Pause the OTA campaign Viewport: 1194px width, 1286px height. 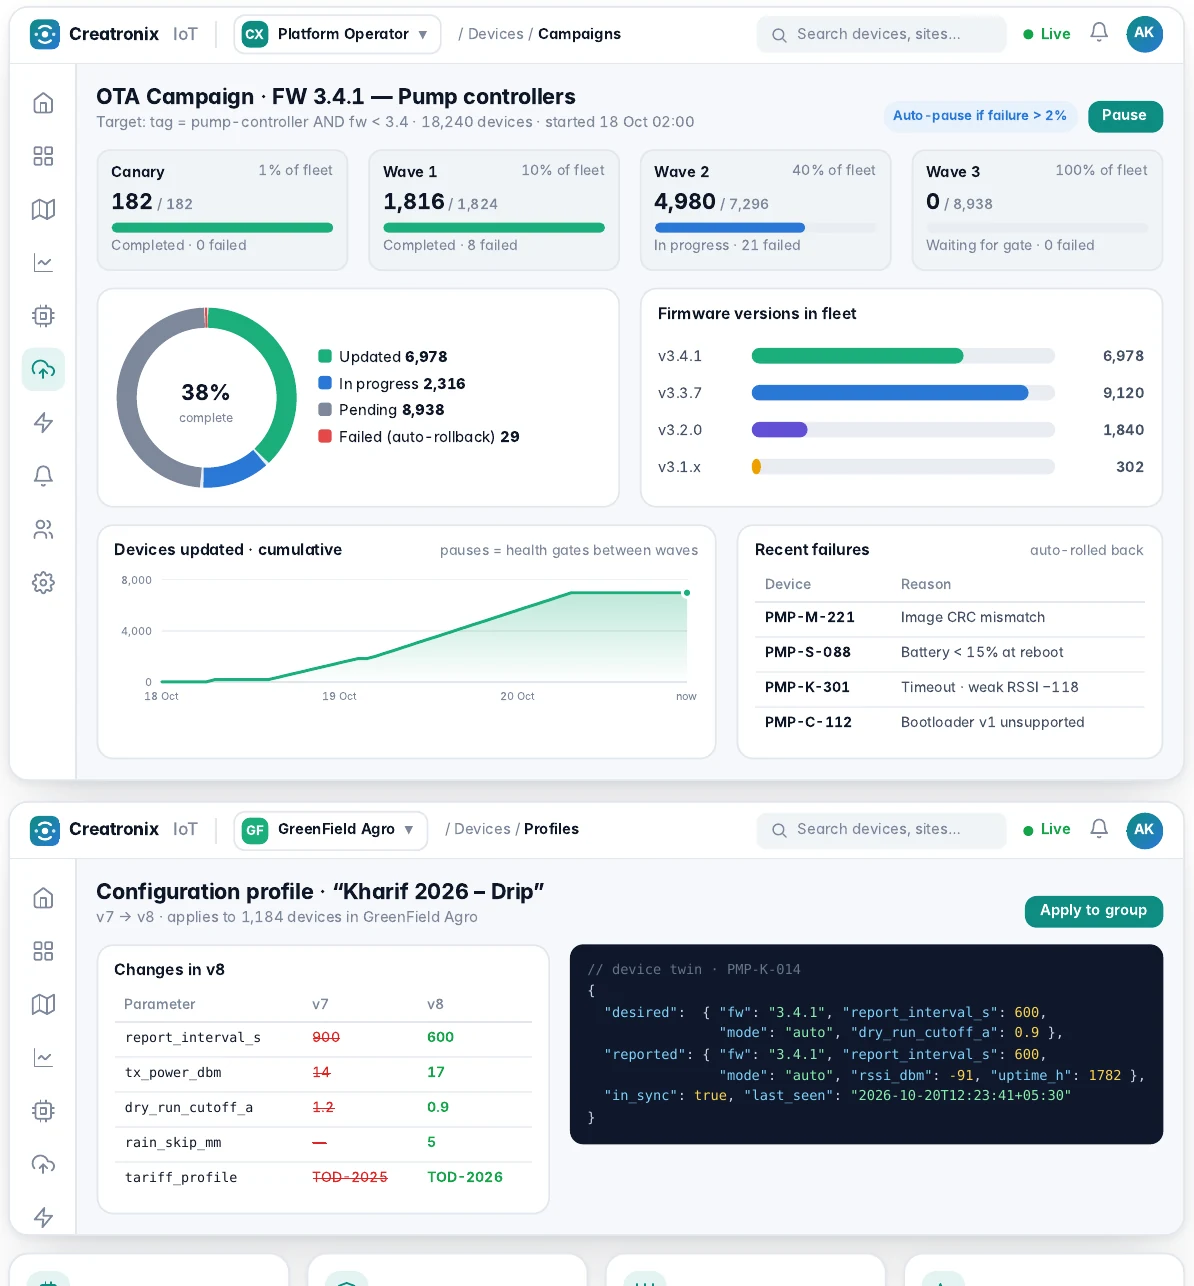pos(1125,116)
